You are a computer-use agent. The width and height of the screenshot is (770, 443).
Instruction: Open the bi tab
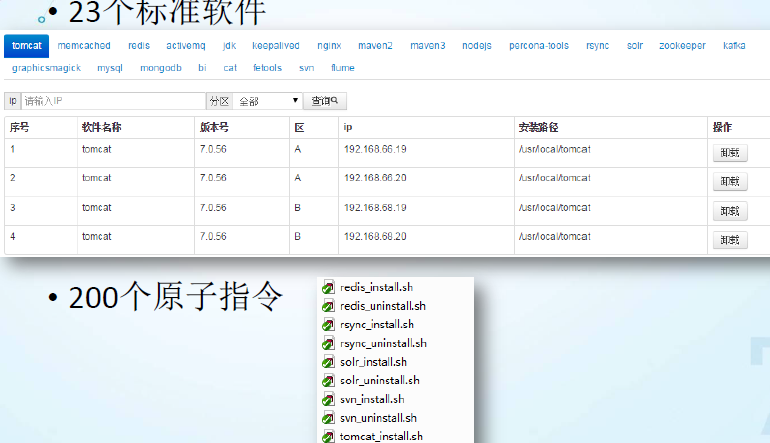coord(202,68)
